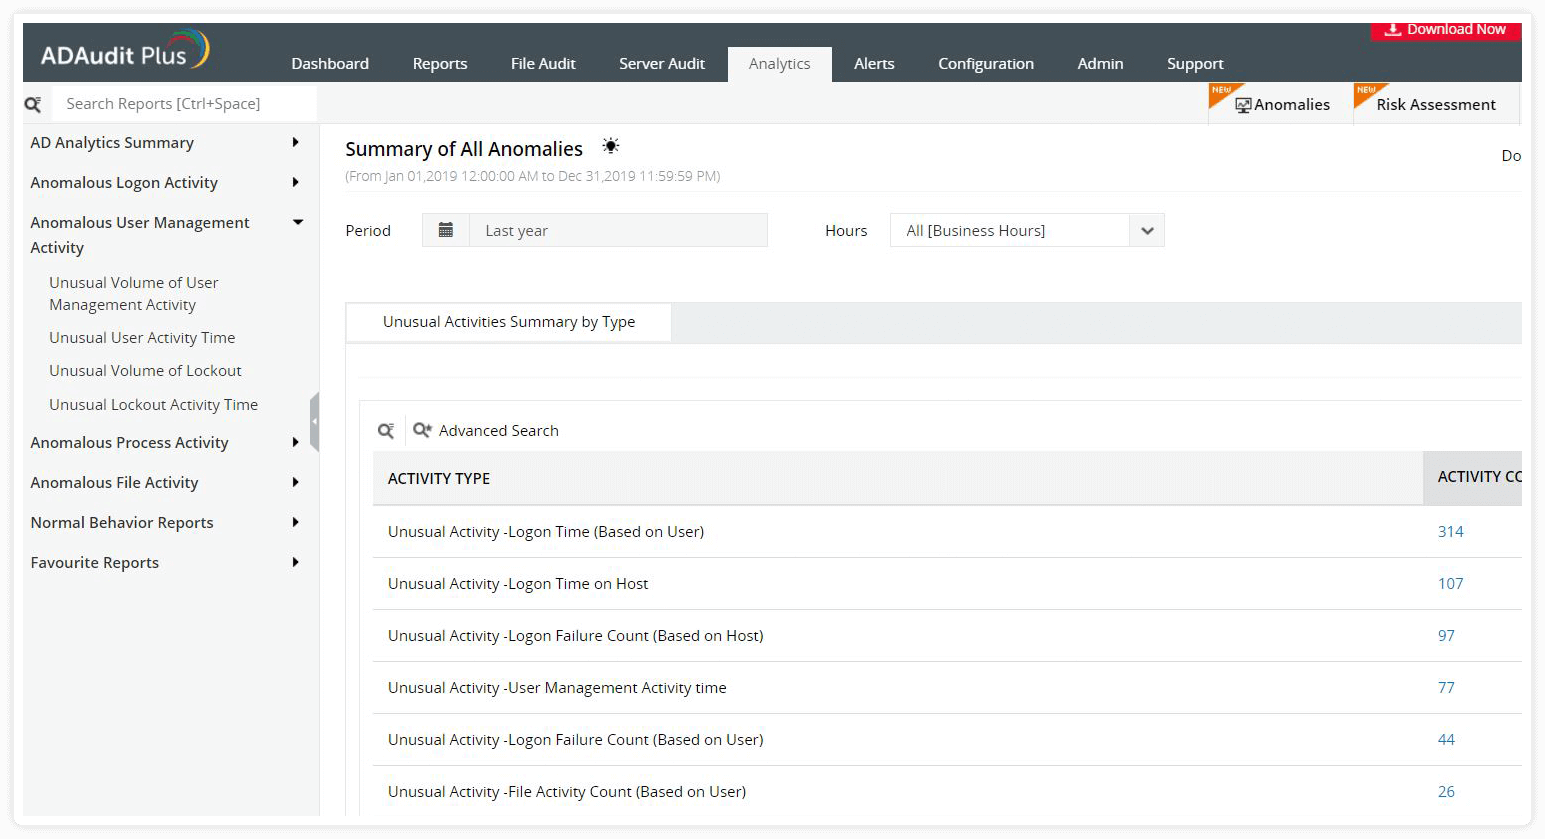
Task: Click the table search magnifier icon
Action: [x=386, y=431]
